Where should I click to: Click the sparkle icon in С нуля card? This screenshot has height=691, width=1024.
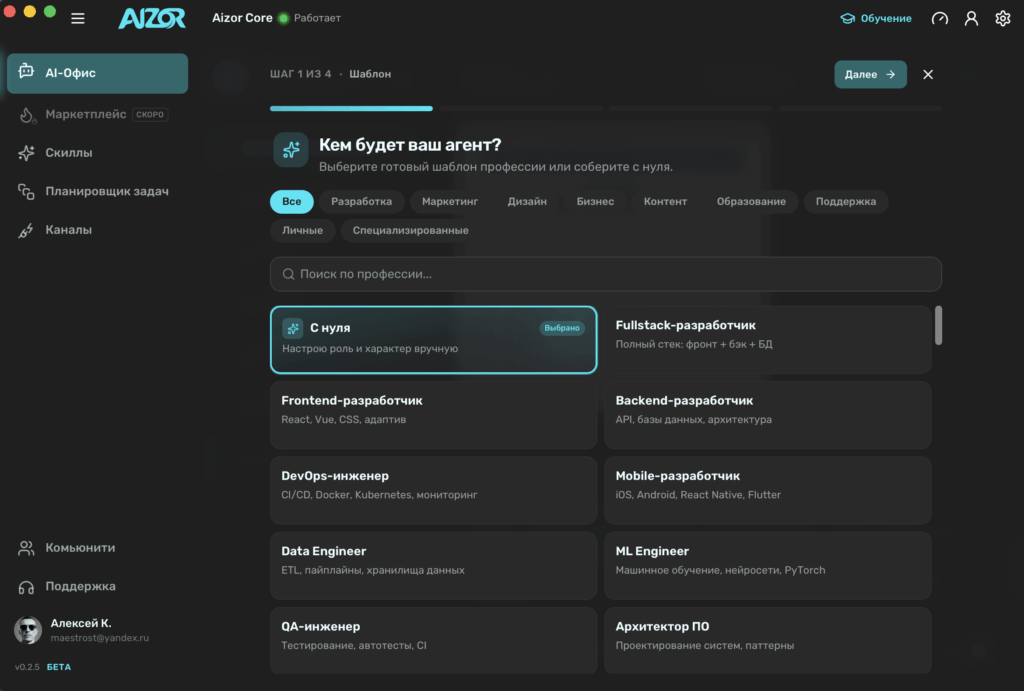pyautogui.click(x=293, y=328)
